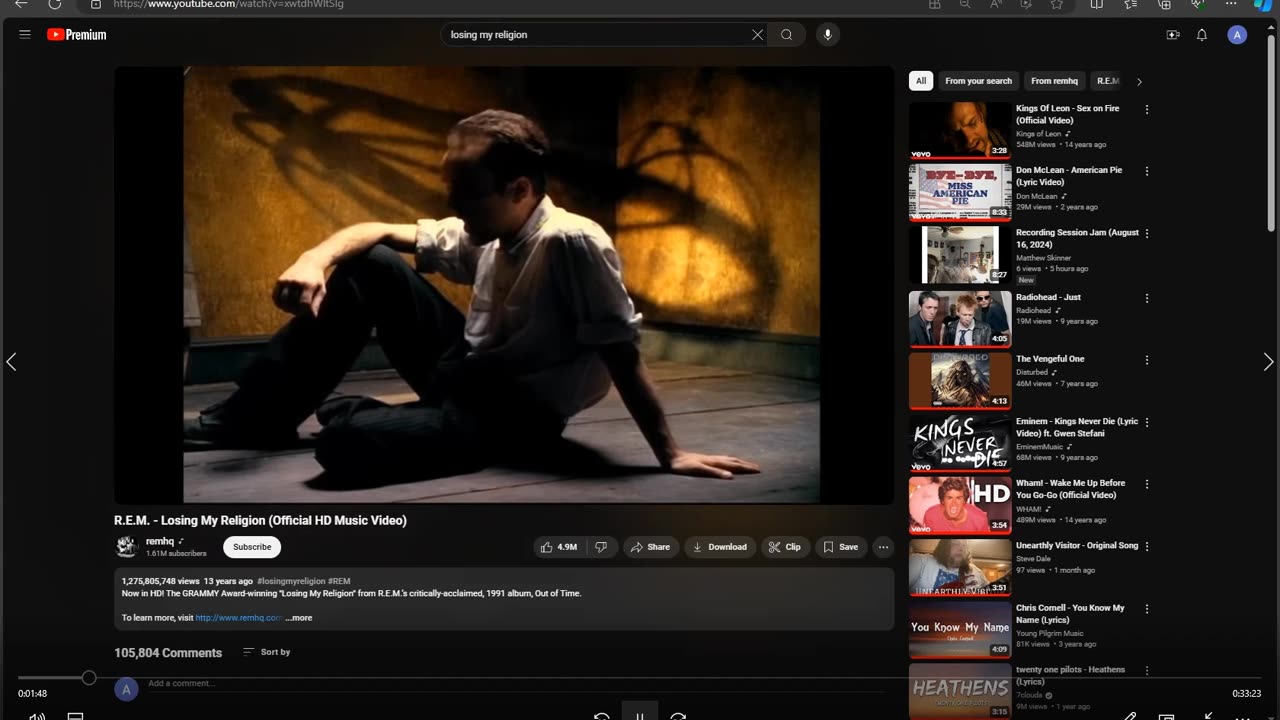The height and width of the screenshot is (720, 1280).
Task: Dislike the video with thumbs-down
Action: point(601,547)
